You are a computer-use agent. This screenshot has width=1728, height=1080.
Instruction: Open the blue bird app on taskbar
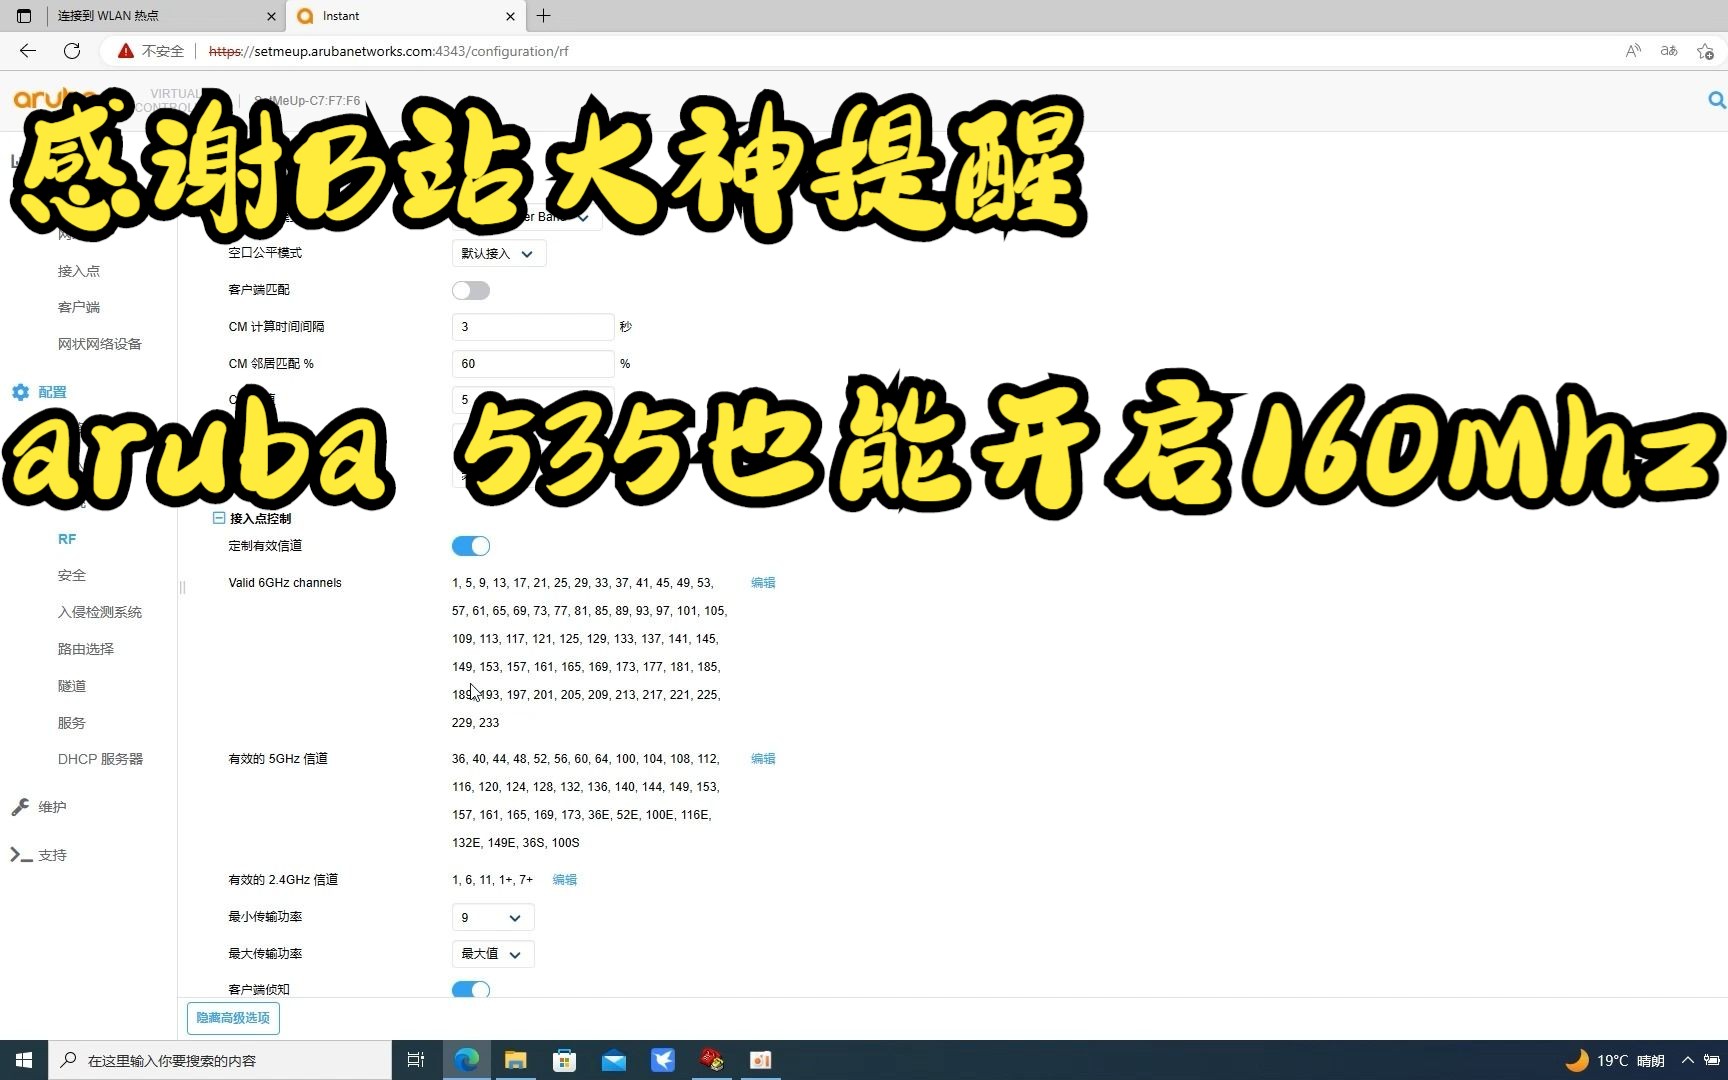pyautogui.click(x=662, y=1060)
